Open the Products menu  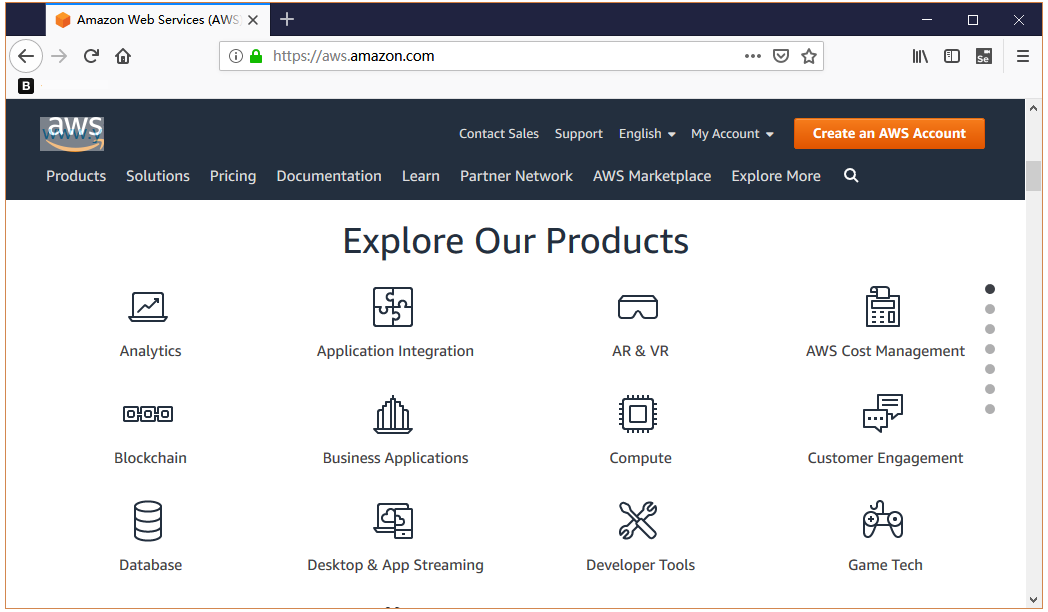pos(76,176)
